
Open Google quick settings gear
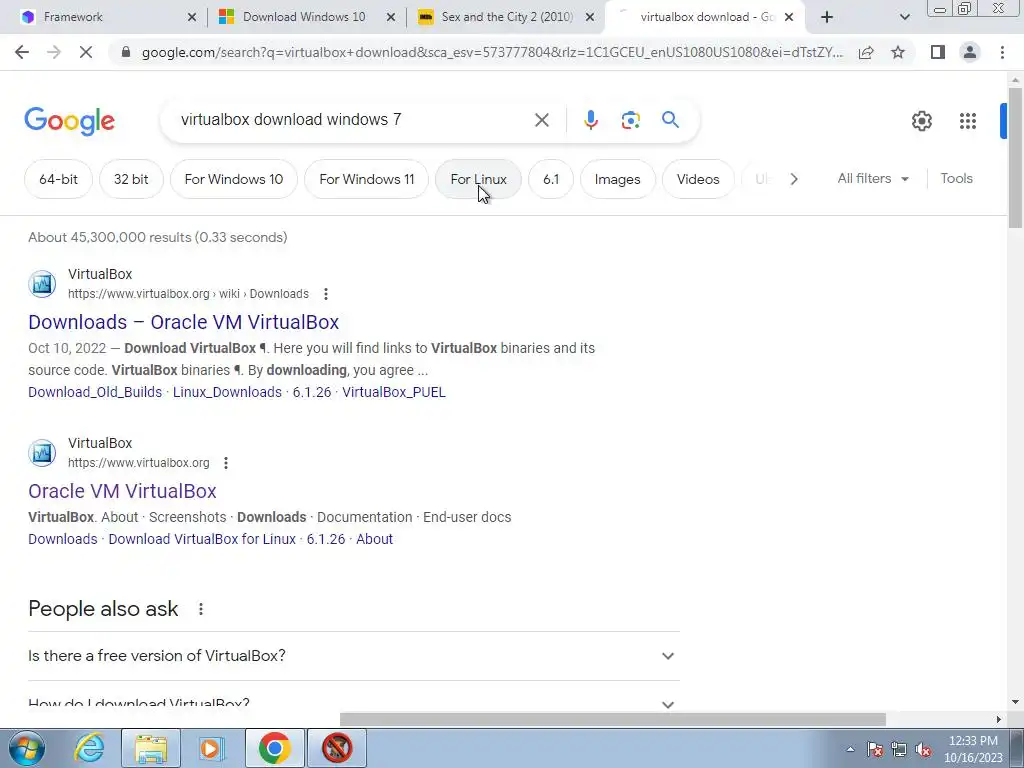click(921, 121)
